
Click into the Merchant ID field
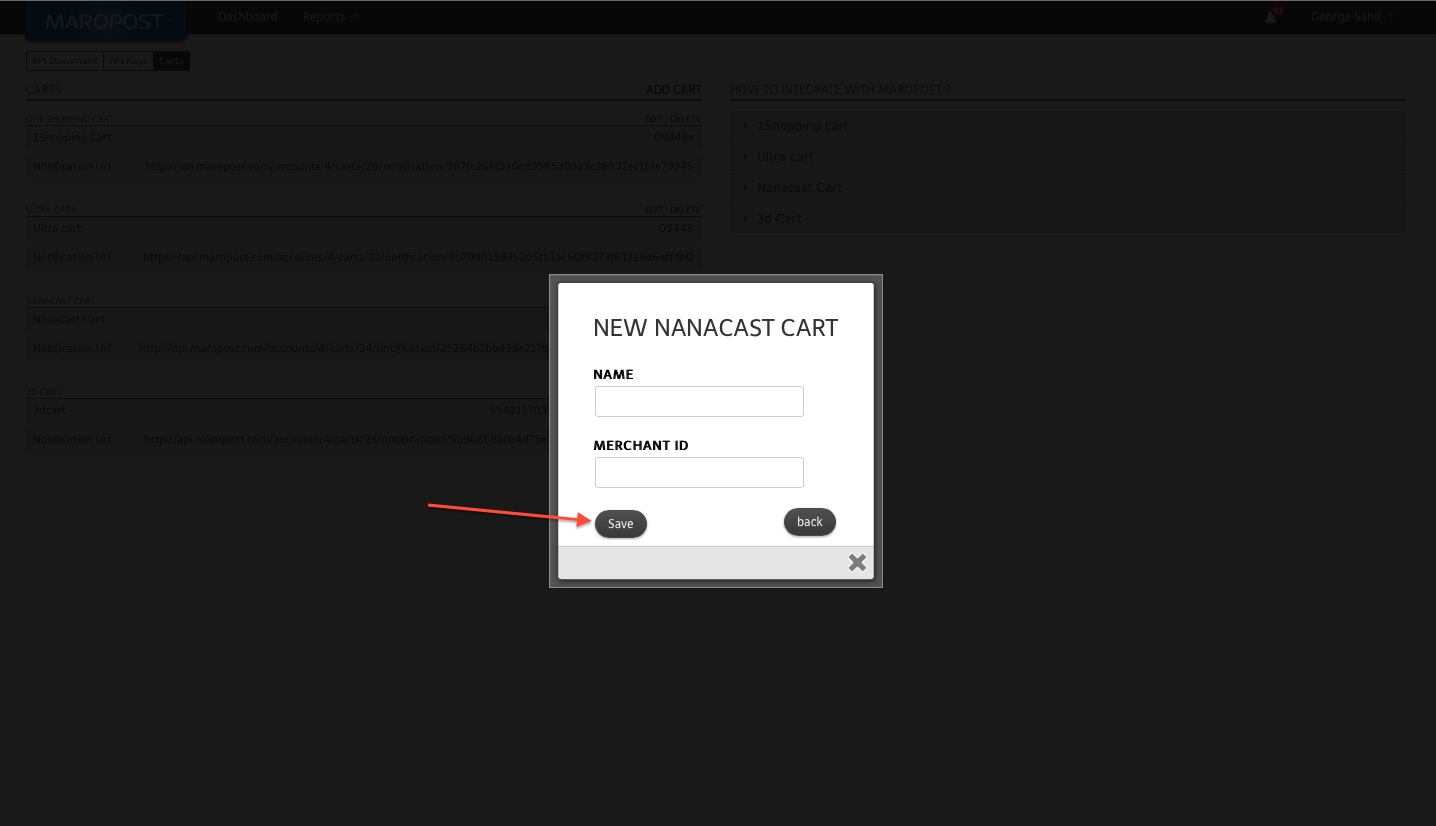pos(699,473)
